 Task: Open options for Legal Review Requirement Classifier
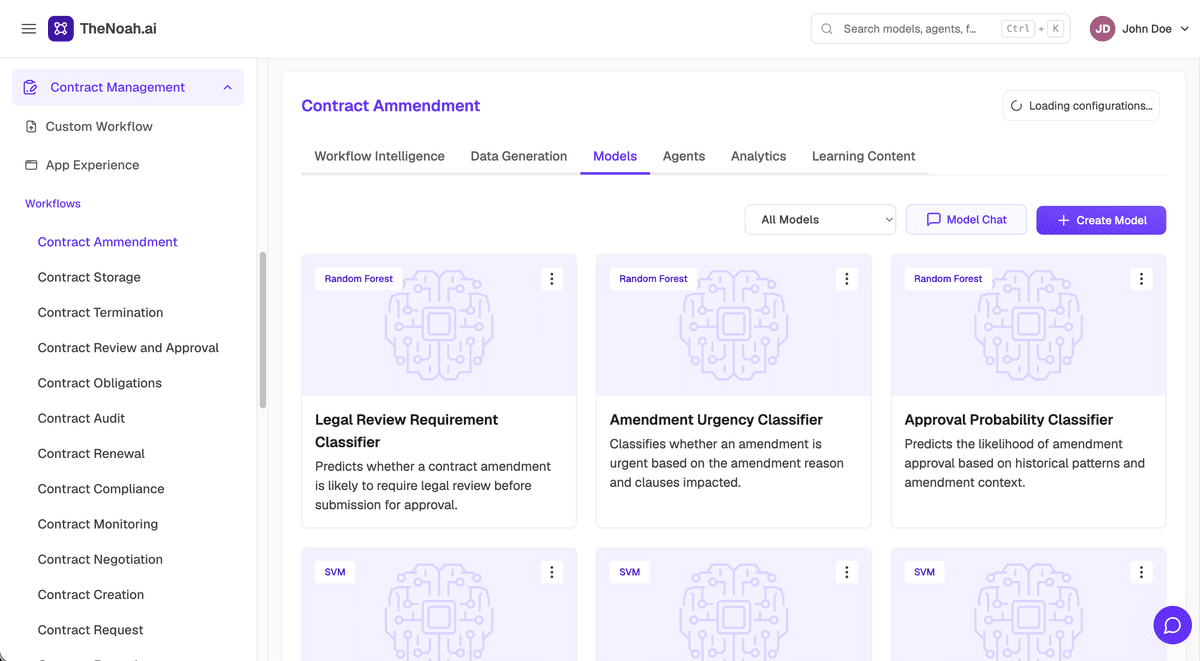tap(552, 279)
